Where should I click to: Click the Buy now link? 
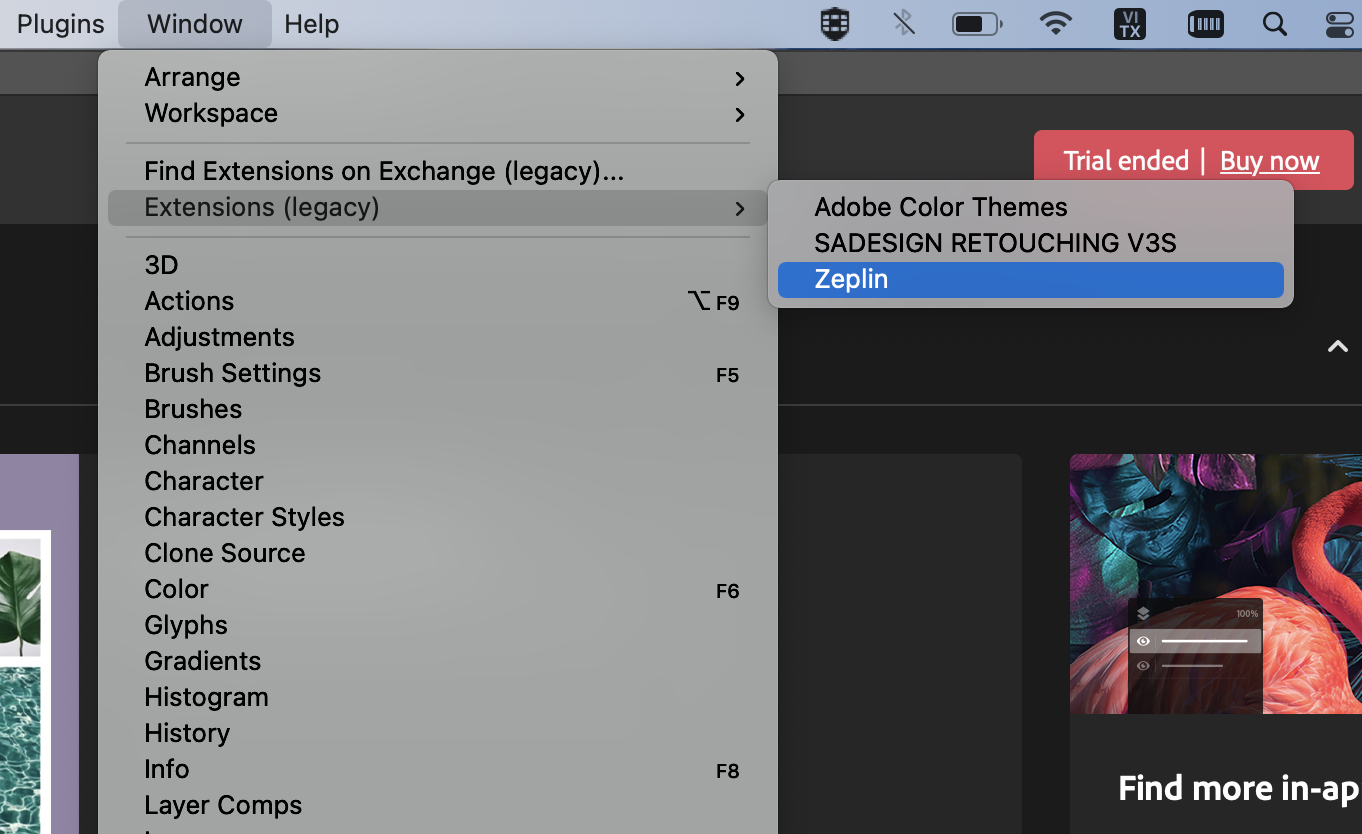point(1269,161)
